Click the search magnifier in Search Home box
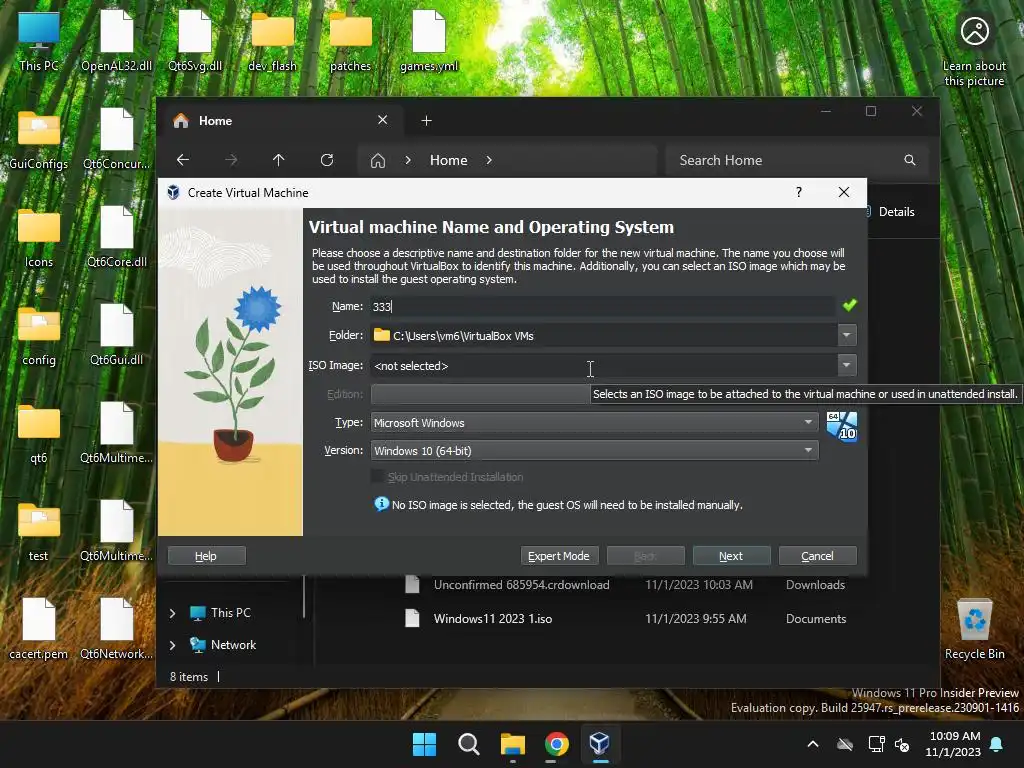Image resolution: width=1024 pixels, height=768 pixels. click(910, 160)
